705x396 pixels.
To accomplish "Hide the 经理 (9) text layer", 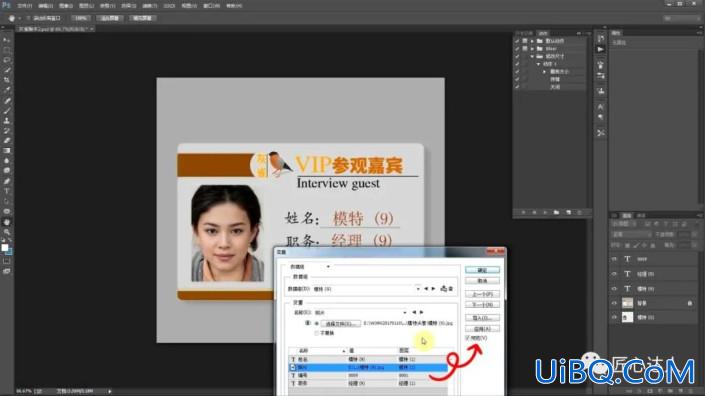I will tap(614, 274).
